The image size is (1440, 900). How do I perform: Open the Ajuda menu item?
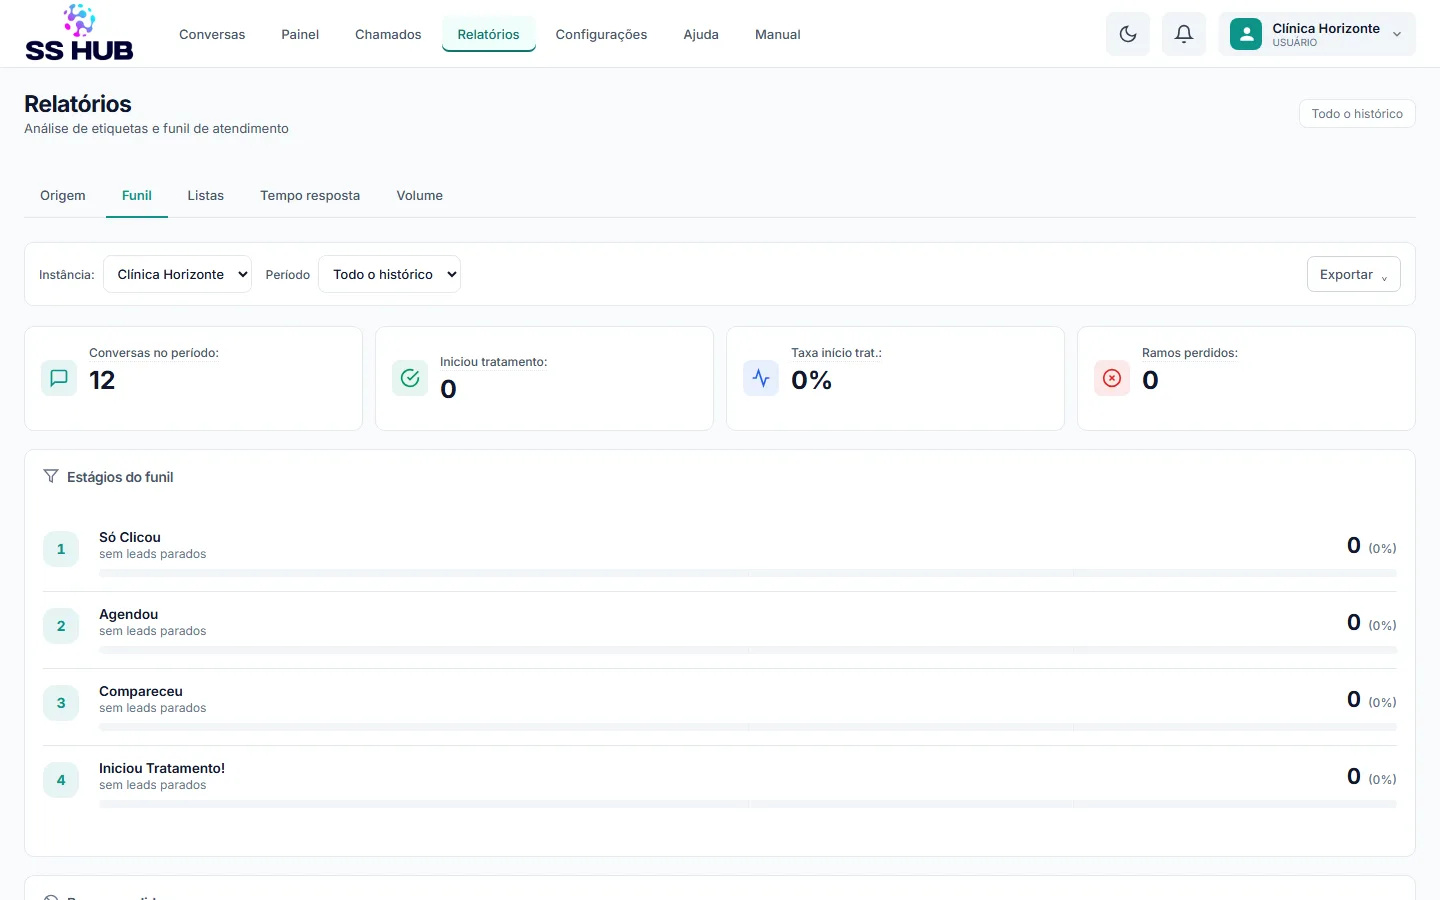coord(701,34)
